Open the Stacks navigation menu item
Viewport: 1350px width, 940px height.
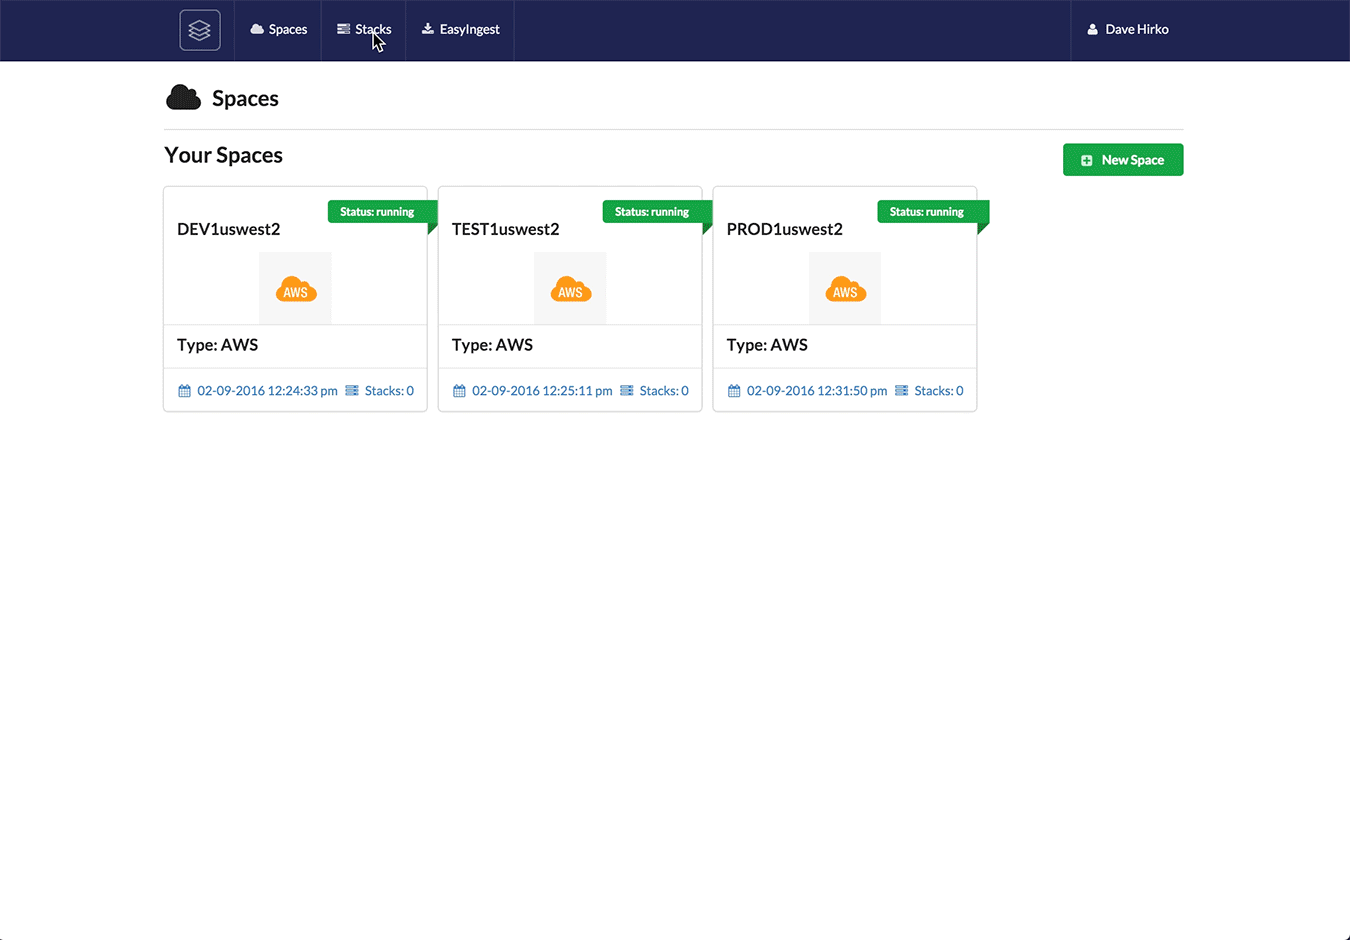coord(364,30)
